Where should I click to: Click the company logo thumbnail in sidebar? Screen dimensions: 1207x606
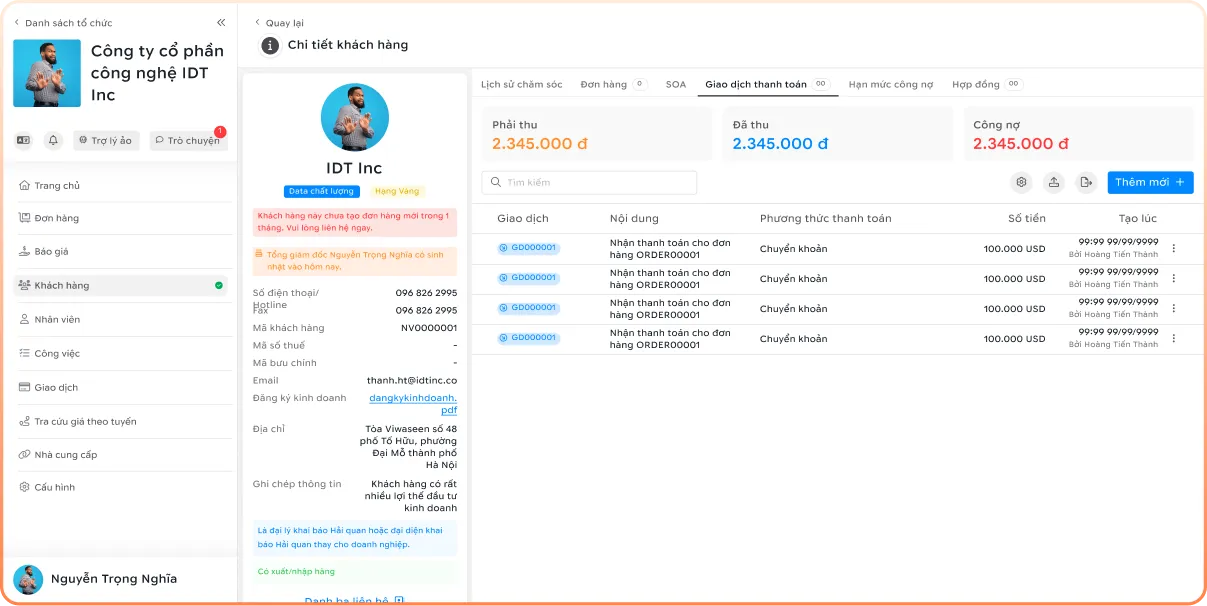[47, 73]
